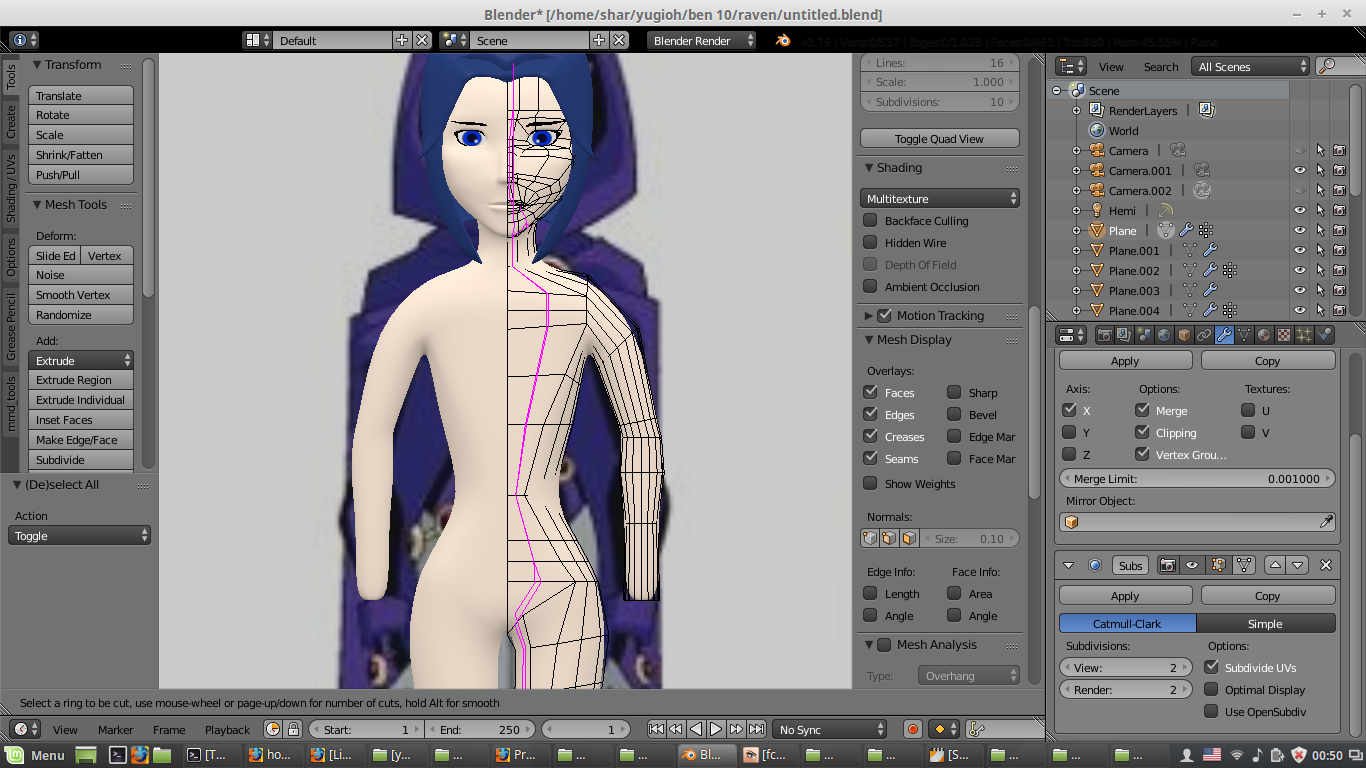Screen dimensions: 1366x768
Task: Click eyedropper for Mirror Object field
Action: [1326, 522]
